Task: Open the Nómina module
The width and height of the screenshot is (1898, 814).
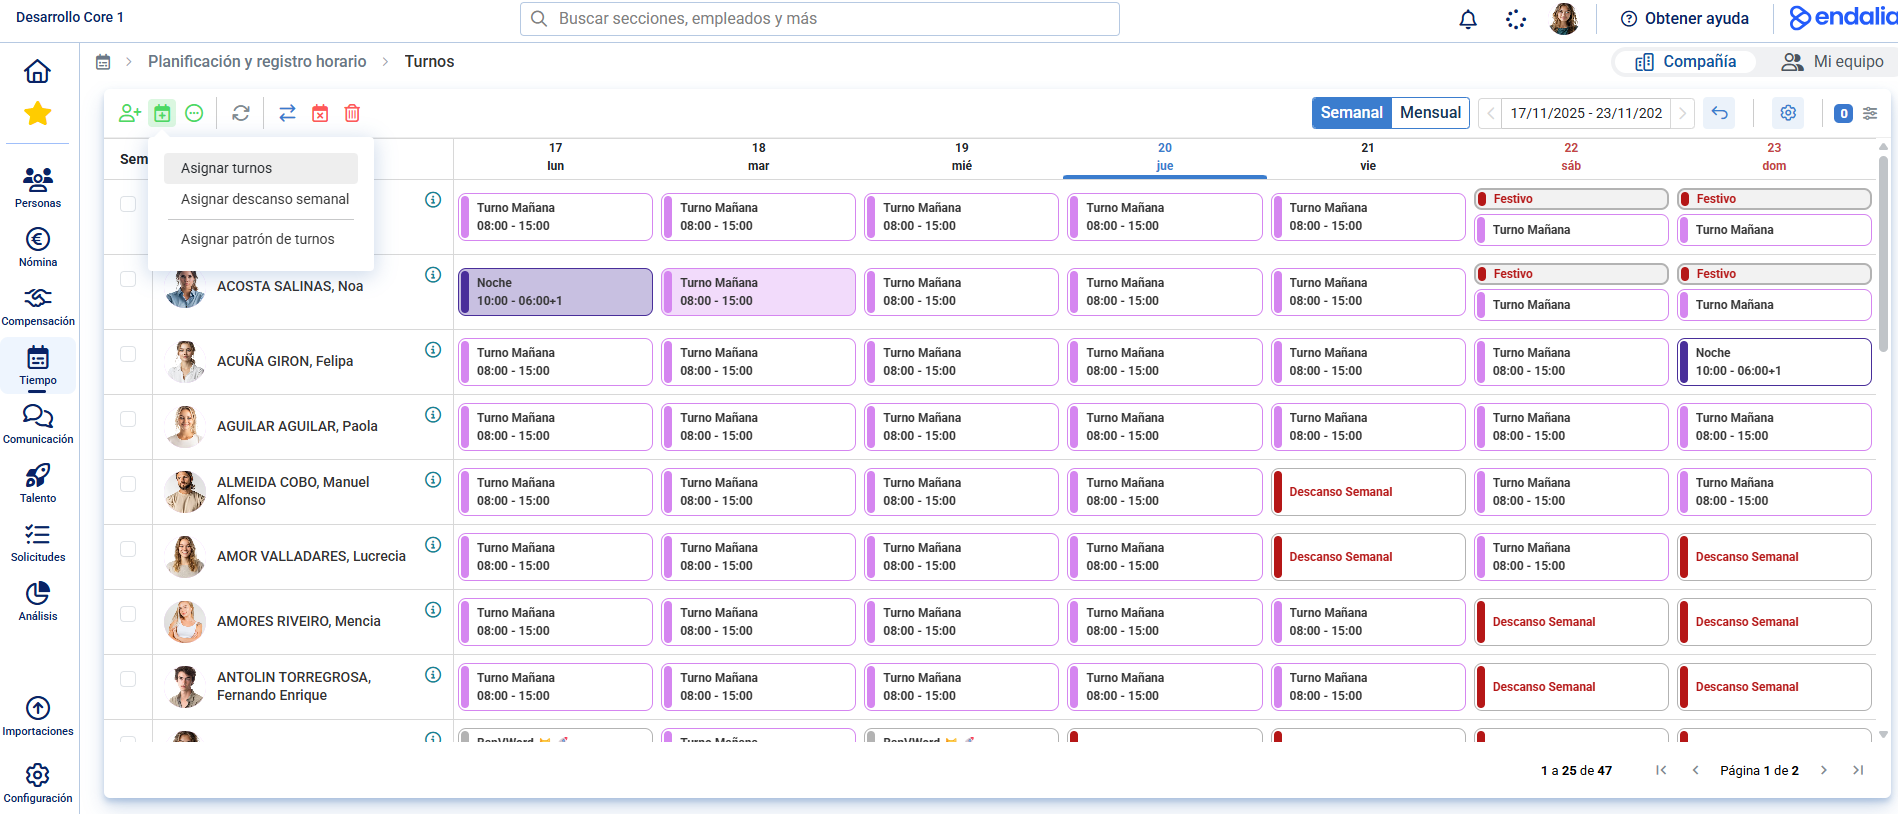Action: click(38, 246)
